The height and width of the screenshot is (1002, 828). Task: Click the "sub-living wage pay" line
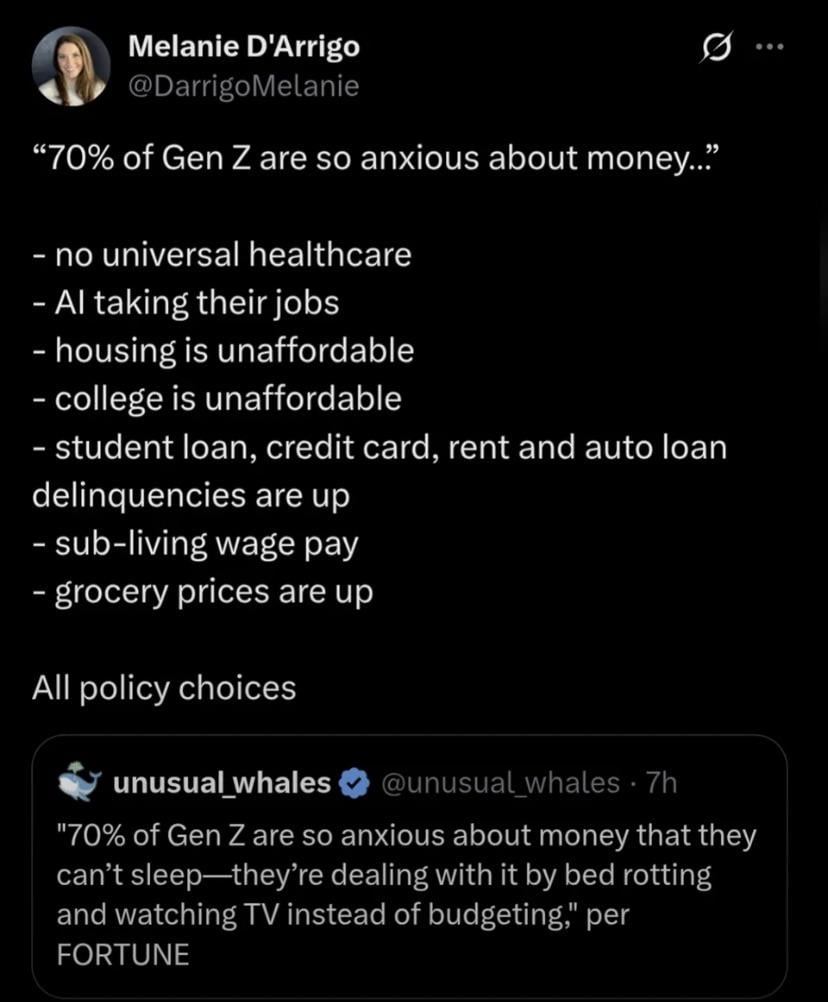click(195, 544)
